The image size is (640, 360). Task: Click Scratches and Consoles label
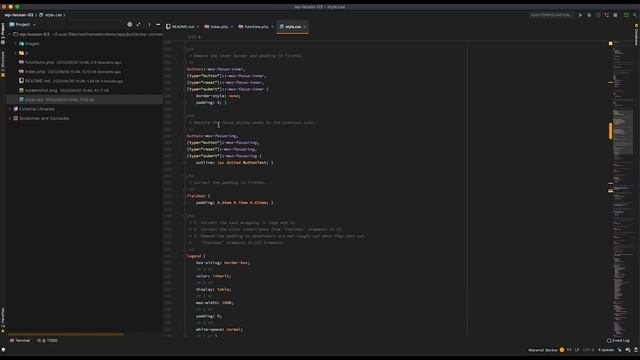44,118
